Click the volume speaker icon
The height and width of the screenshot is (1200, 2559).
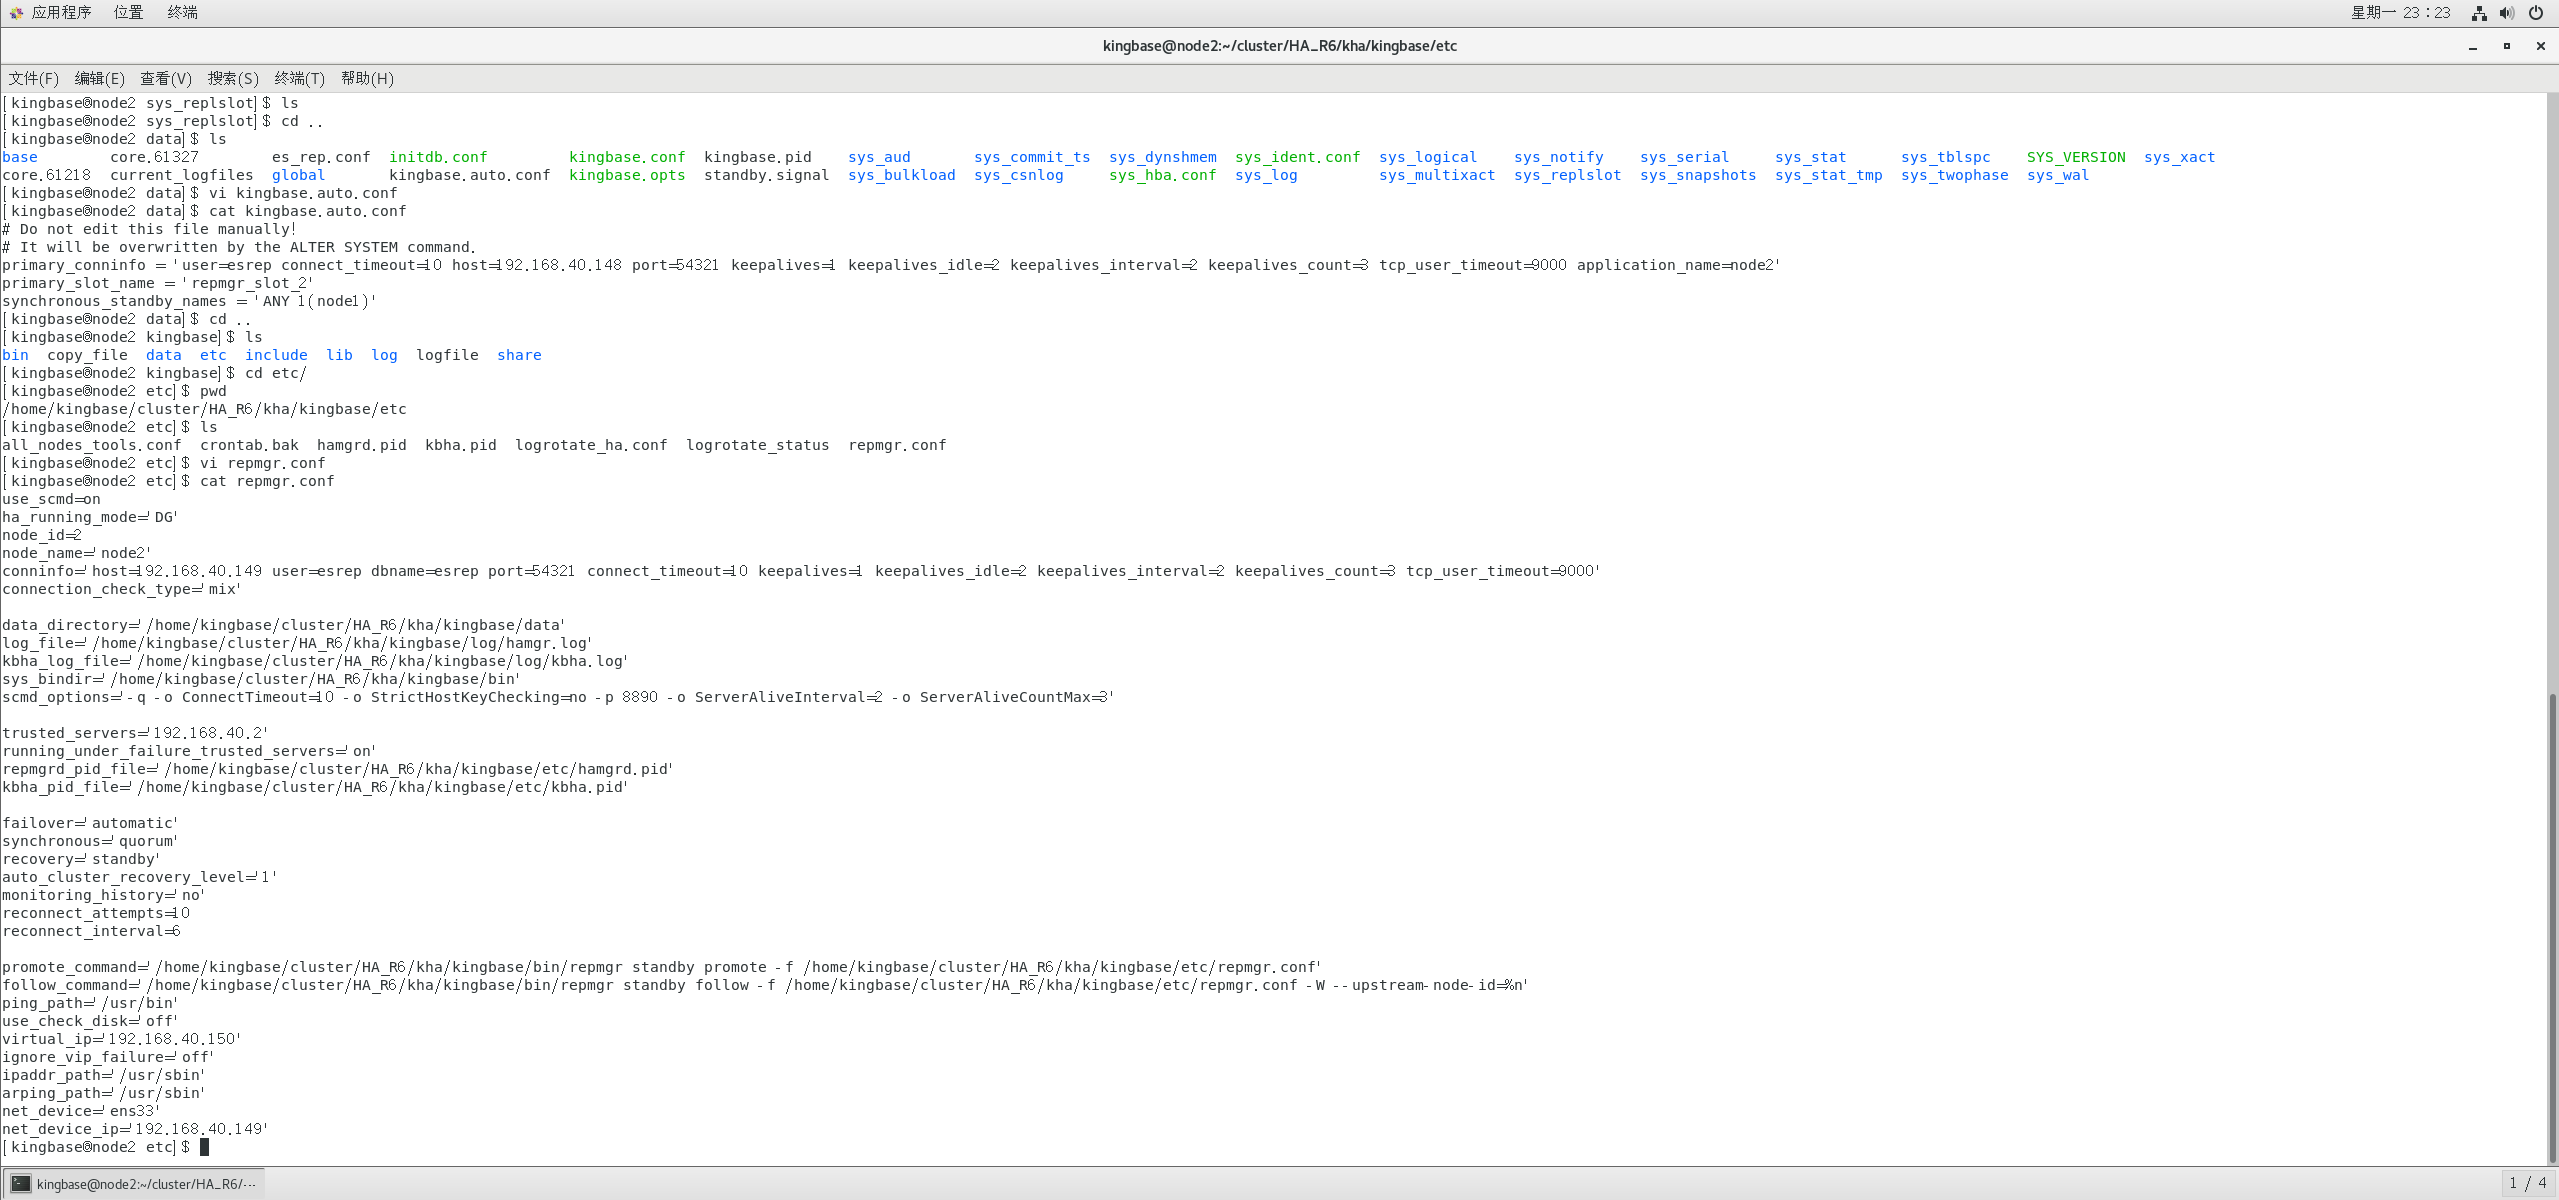(x=2507, y=13)
